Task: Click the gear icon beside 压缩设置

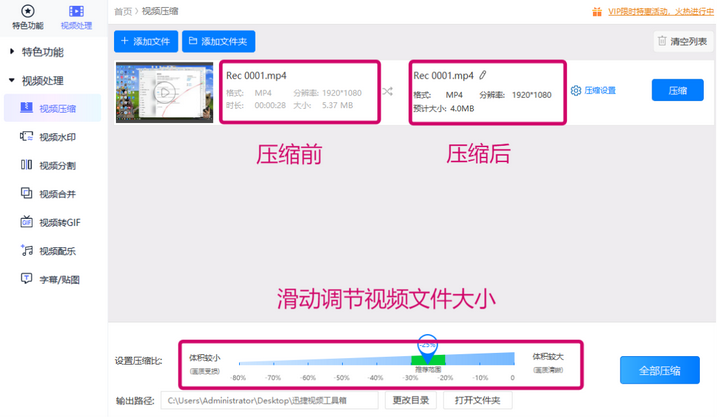Action: pyautogui.click(x=576, y=90)
